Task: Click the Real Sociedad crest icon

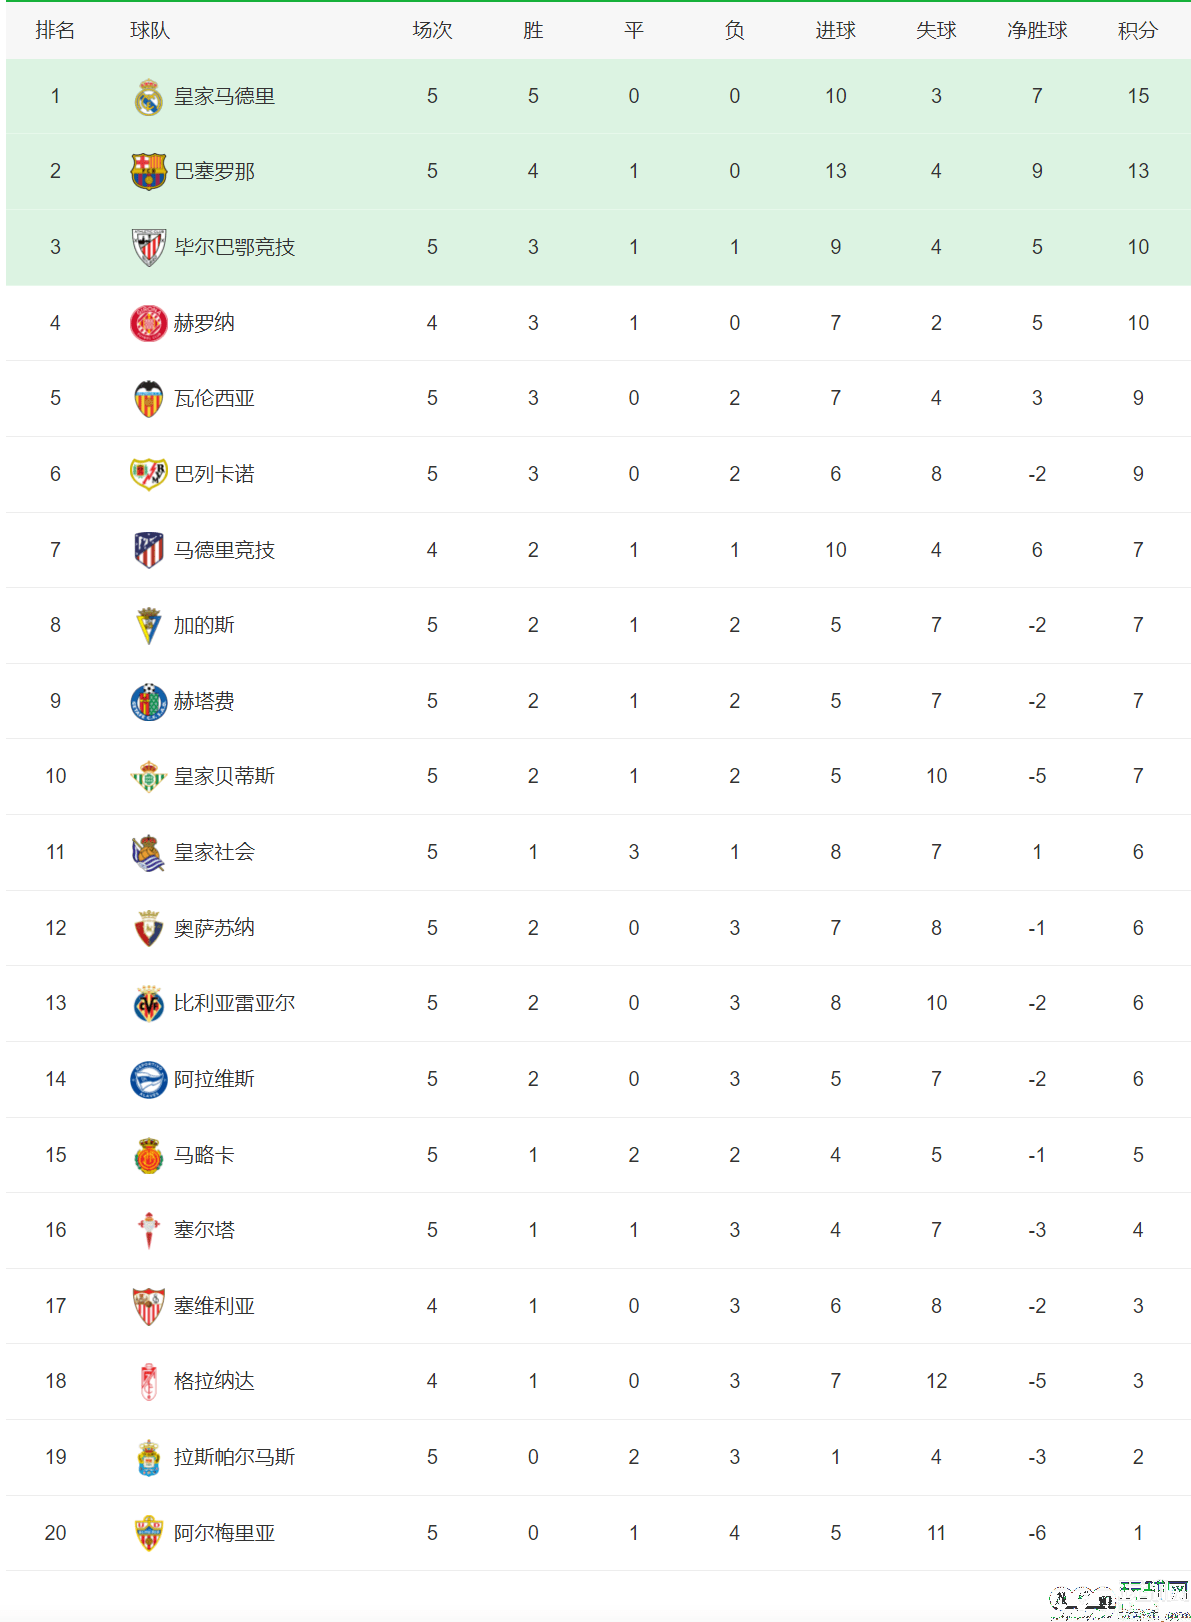Action: 149,852
